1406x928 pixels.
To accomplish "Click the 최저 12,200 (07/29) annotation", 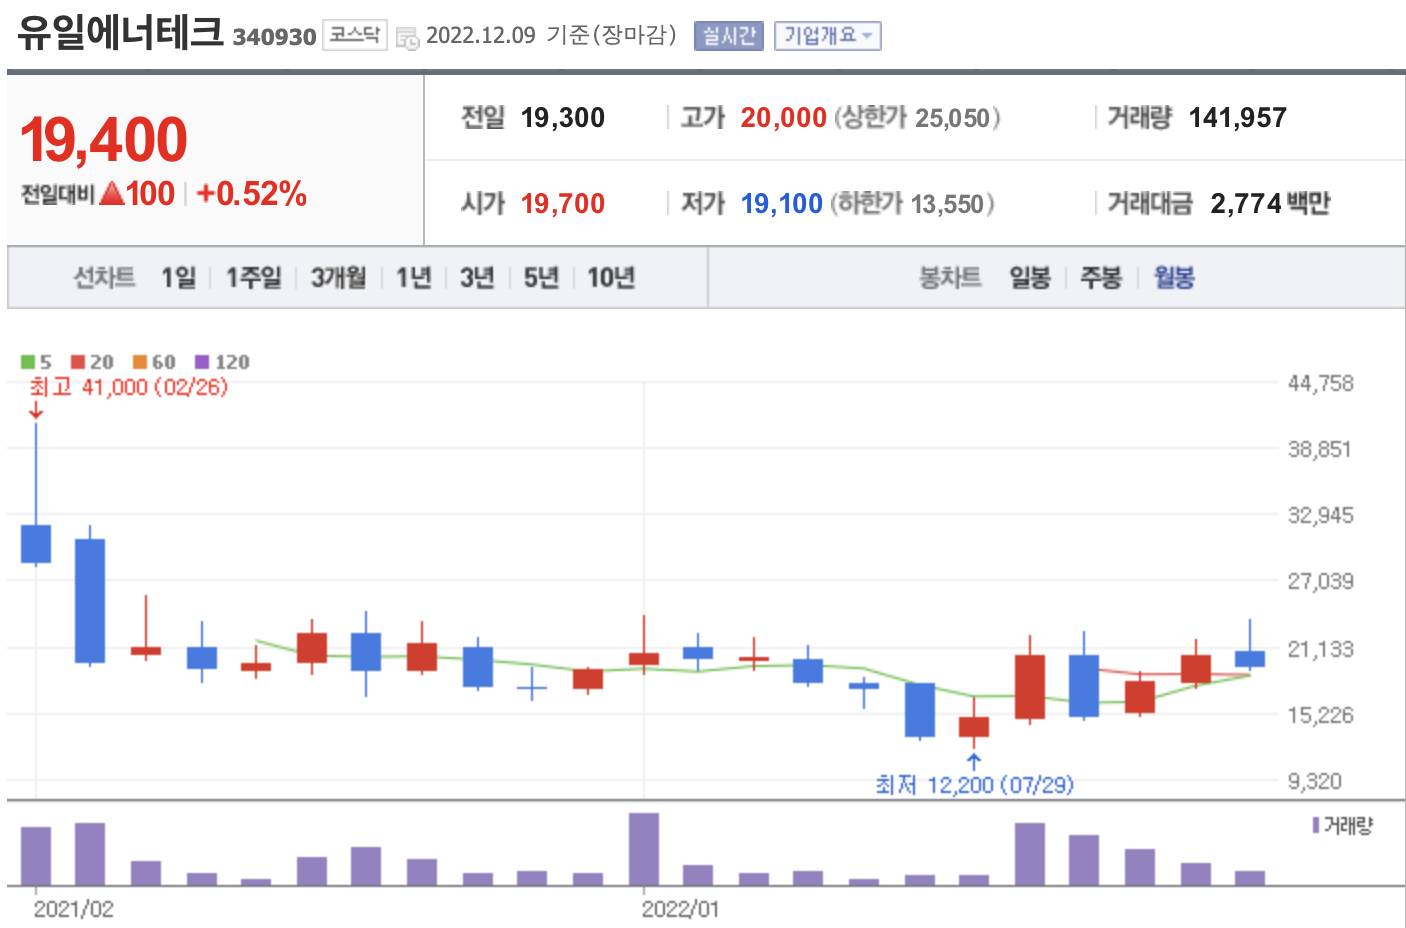I will pos(975,785).
